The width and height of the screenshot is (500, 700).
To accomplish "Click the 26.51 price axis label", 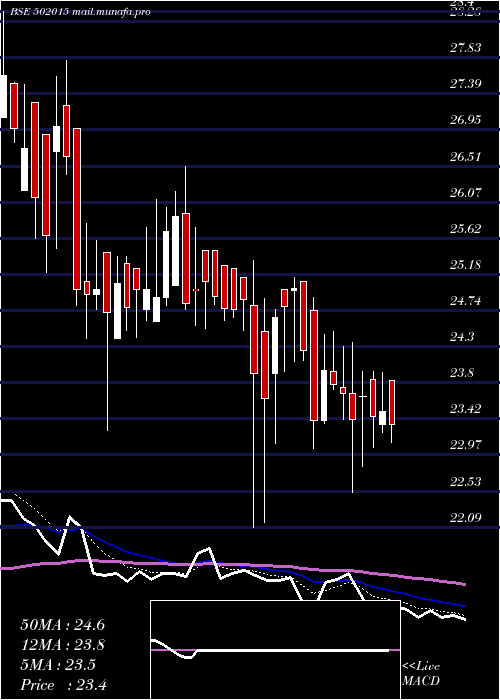I will (x=465, y=156).
